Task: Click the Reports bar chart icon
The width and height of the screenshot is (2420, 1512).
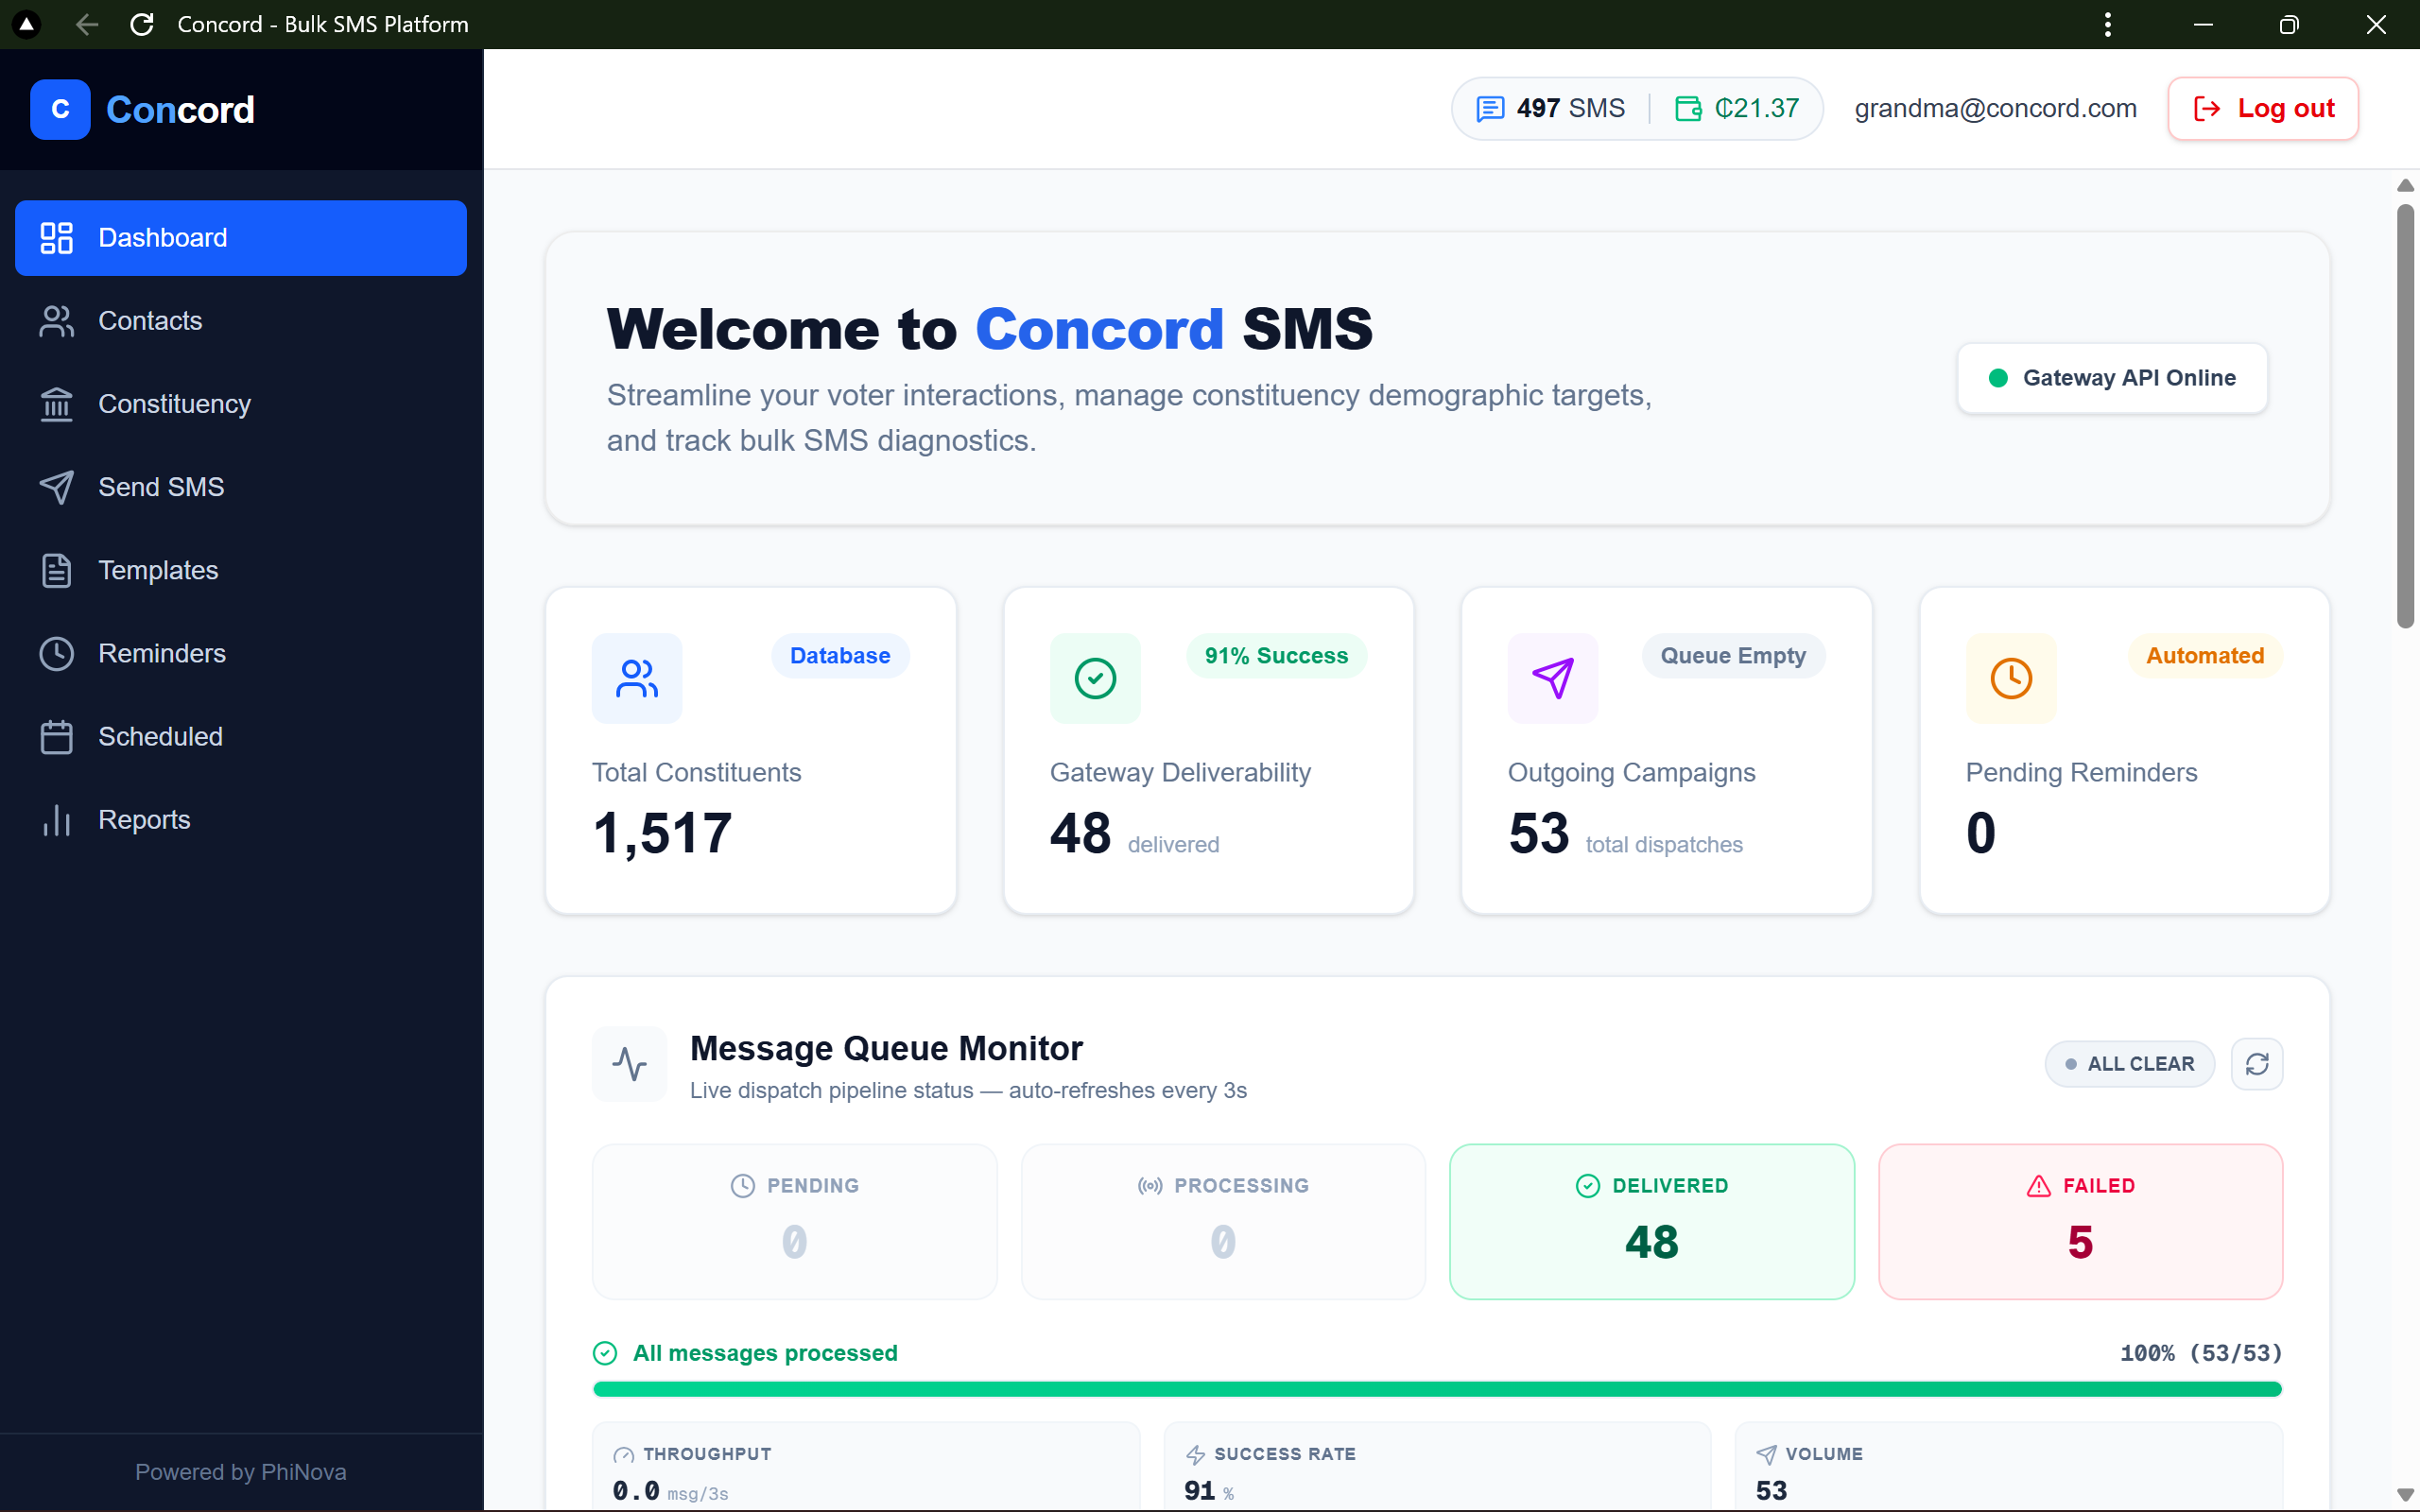Action: (57, 820)
